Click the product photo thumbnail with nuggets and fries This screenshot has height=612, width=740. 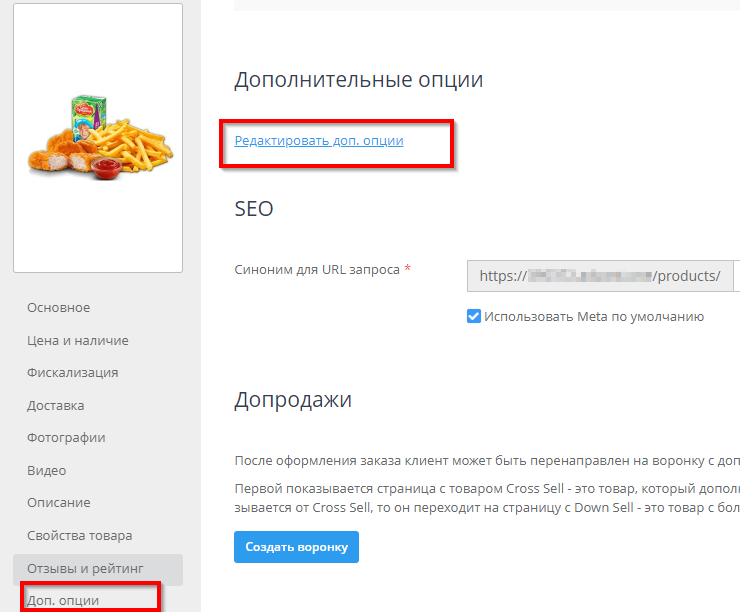click(x=98, y=137)
